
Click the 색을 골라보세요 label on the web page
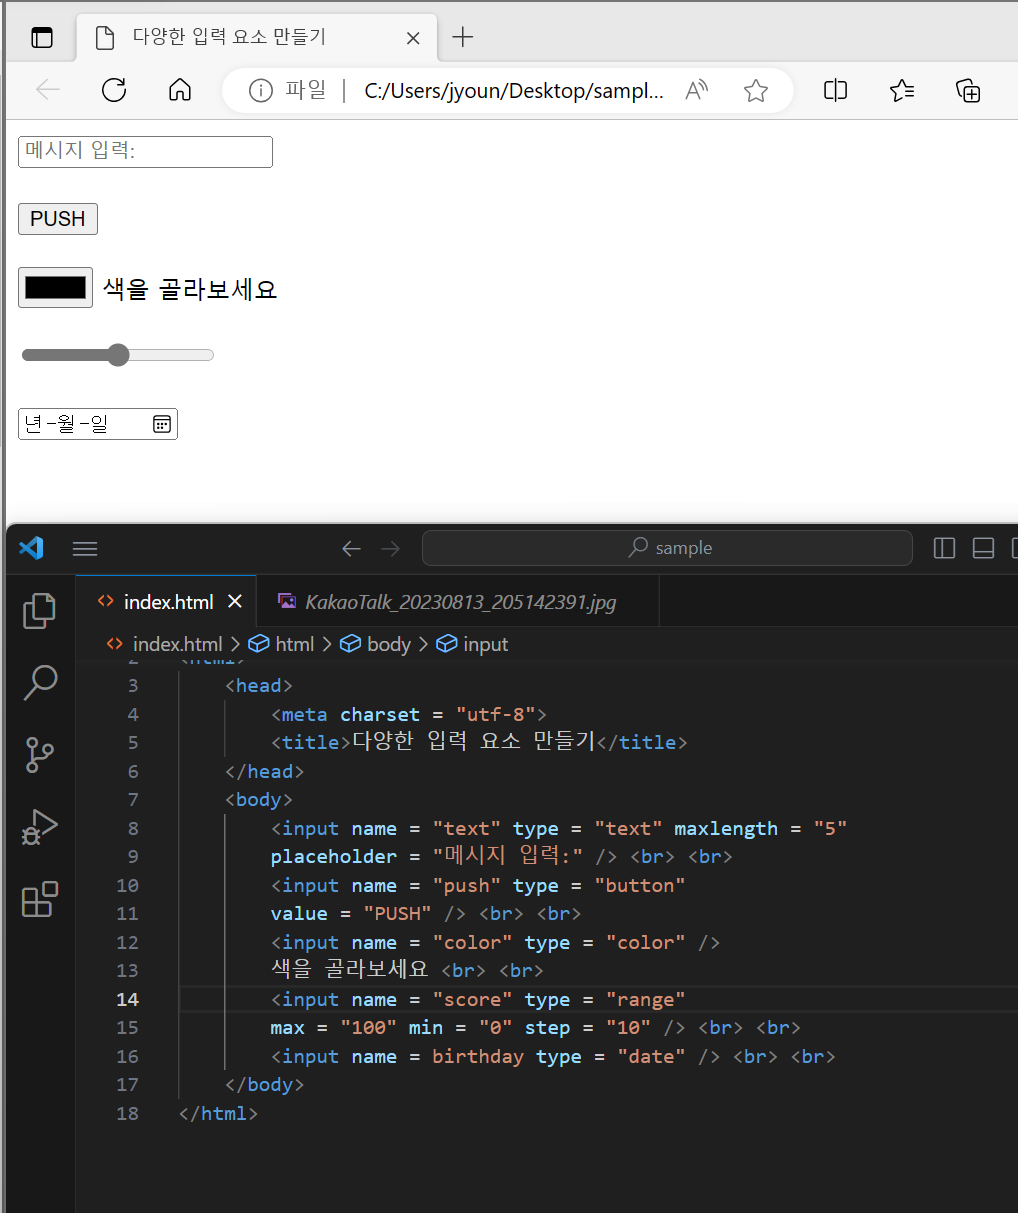190,289
